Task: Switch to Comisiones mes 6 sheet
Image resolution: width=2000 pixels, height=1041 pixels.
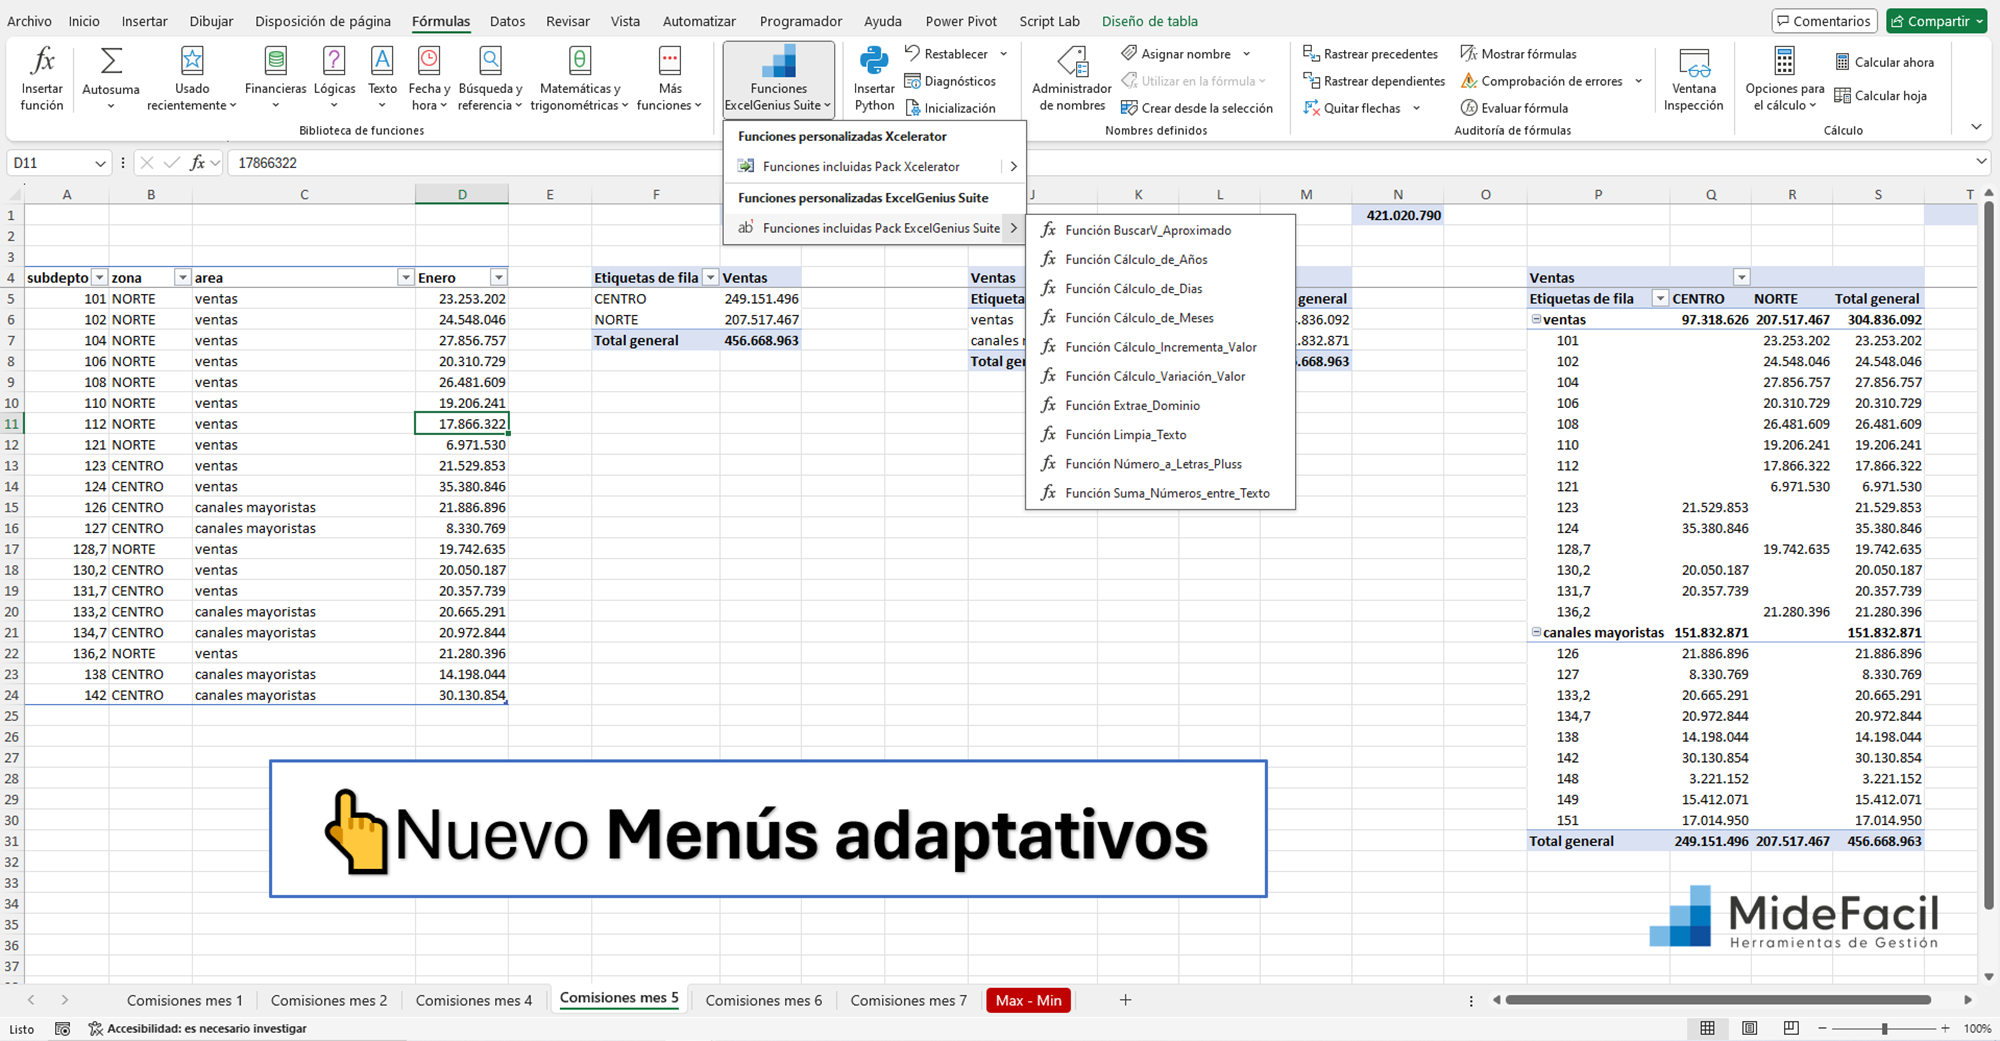Action: tap(764, 1000)
